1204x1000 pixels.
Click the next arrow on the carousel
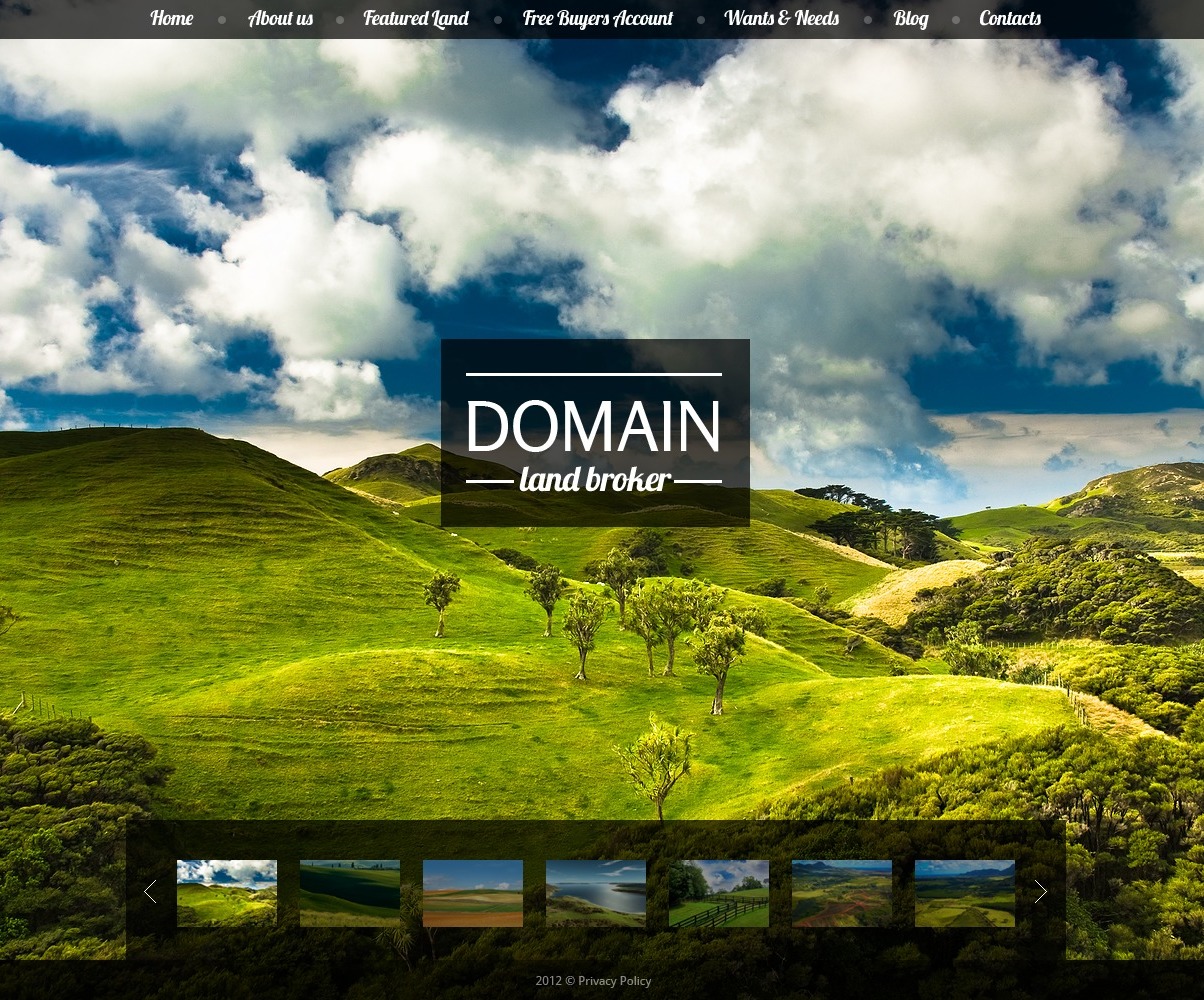1041,891
